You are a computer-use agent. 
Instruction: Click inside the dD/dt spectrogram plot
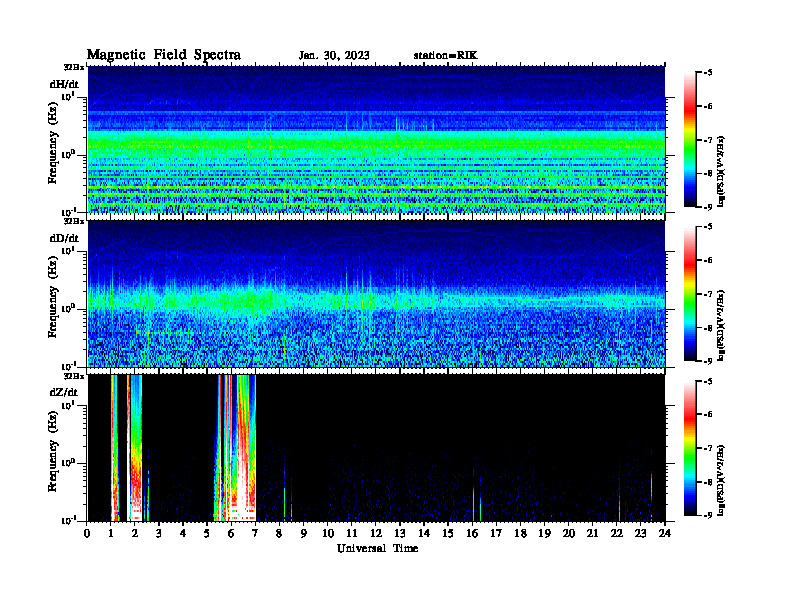point(376,294)
